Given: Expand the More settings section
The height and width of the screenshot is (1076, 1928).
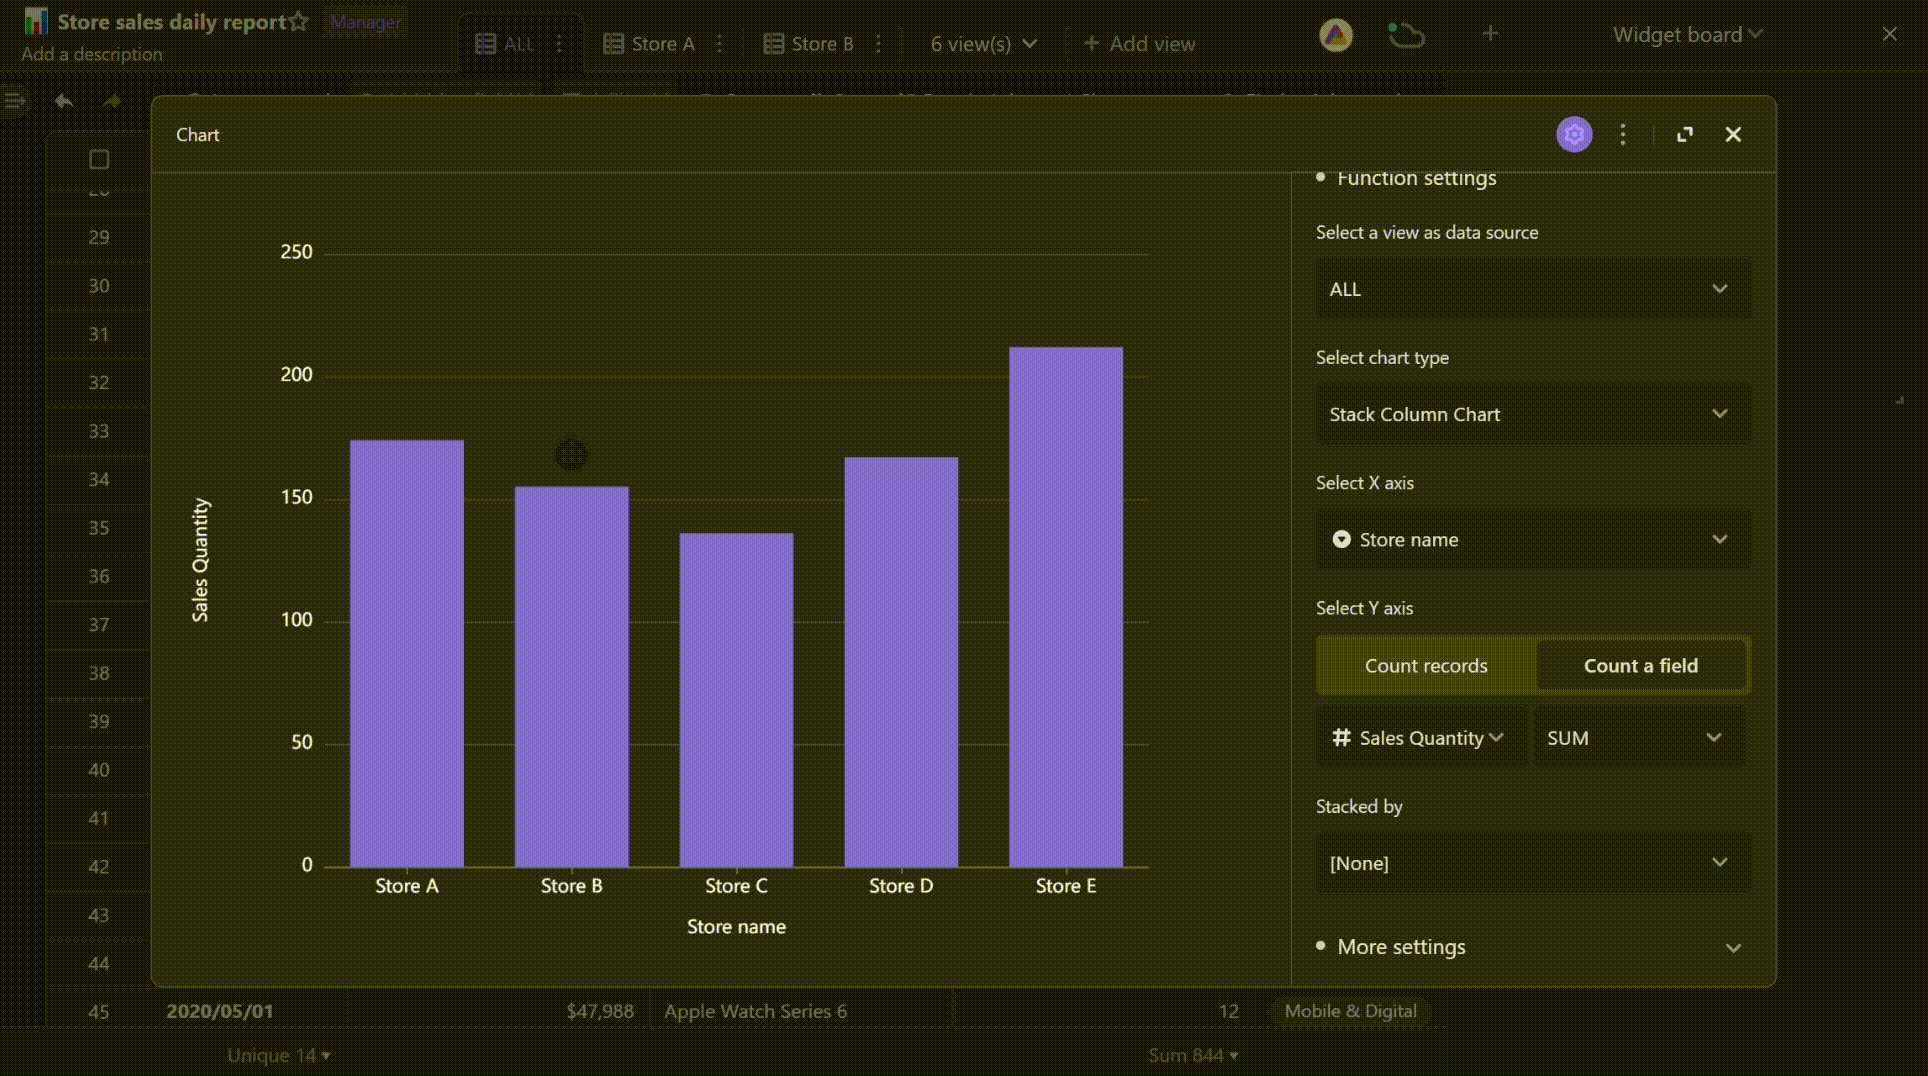Looking at the screenshot, I should tap(1533, 947).
